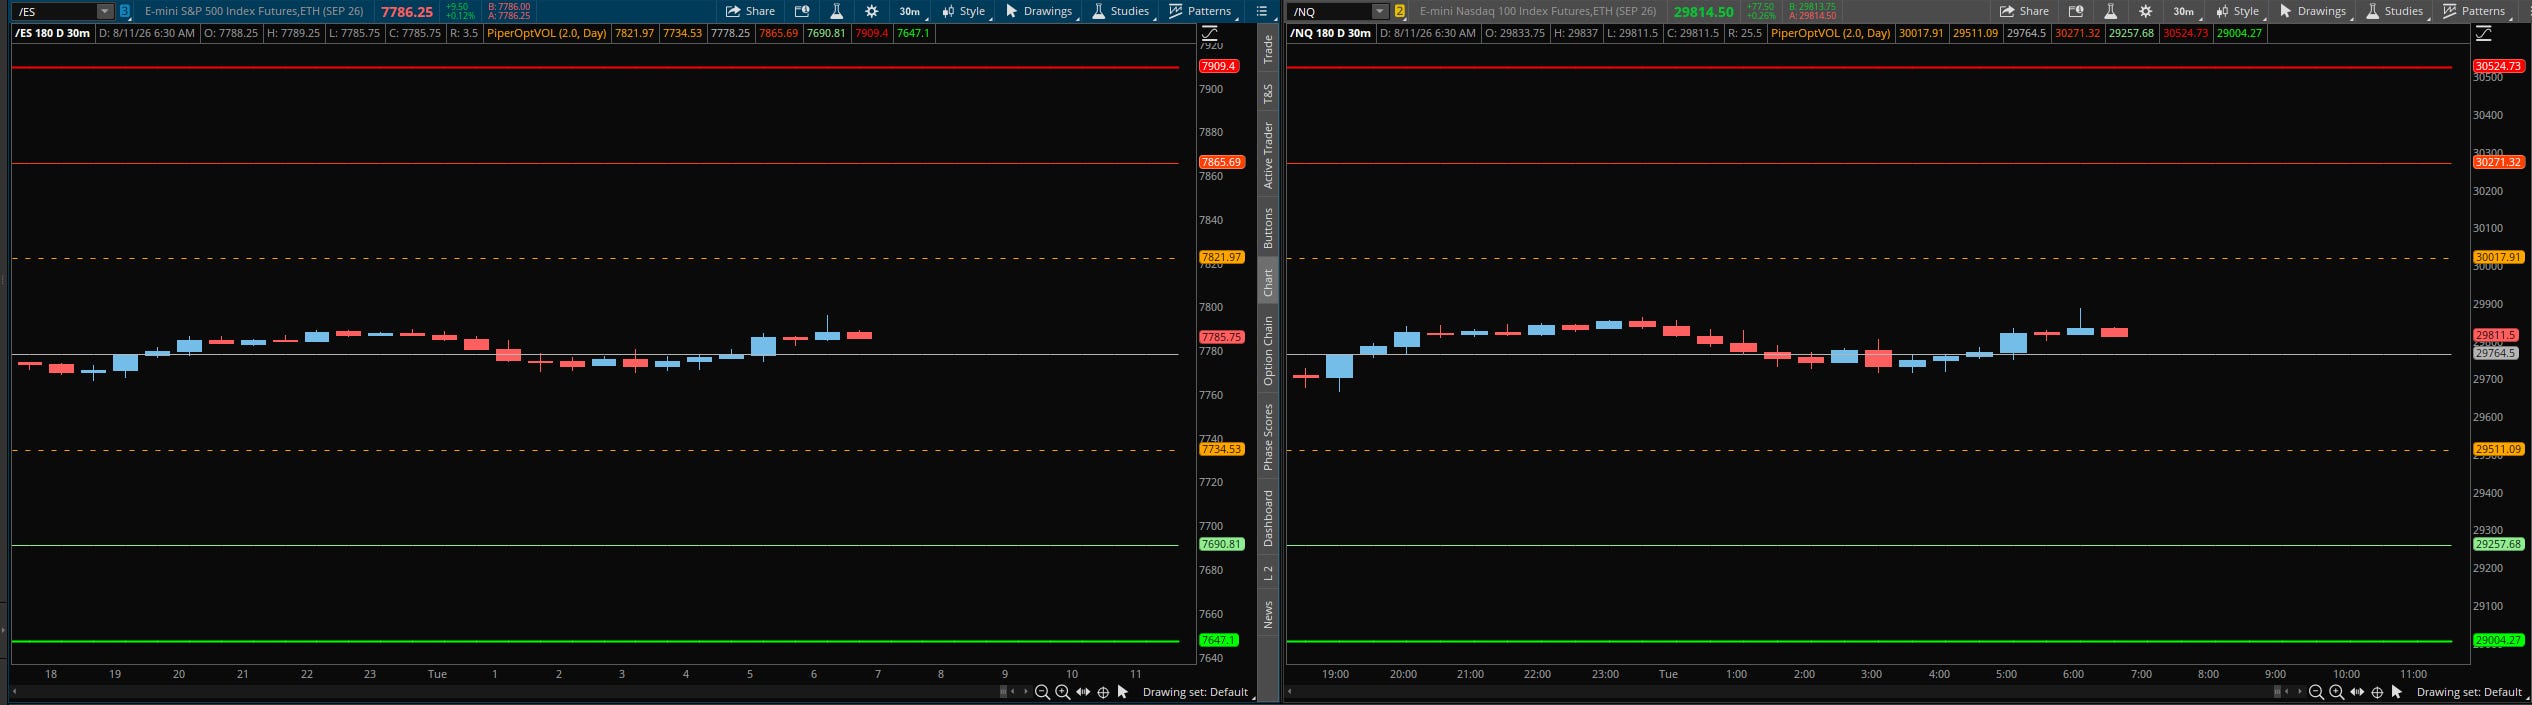Click the 29511.09 orange price label

[2497, 449]
